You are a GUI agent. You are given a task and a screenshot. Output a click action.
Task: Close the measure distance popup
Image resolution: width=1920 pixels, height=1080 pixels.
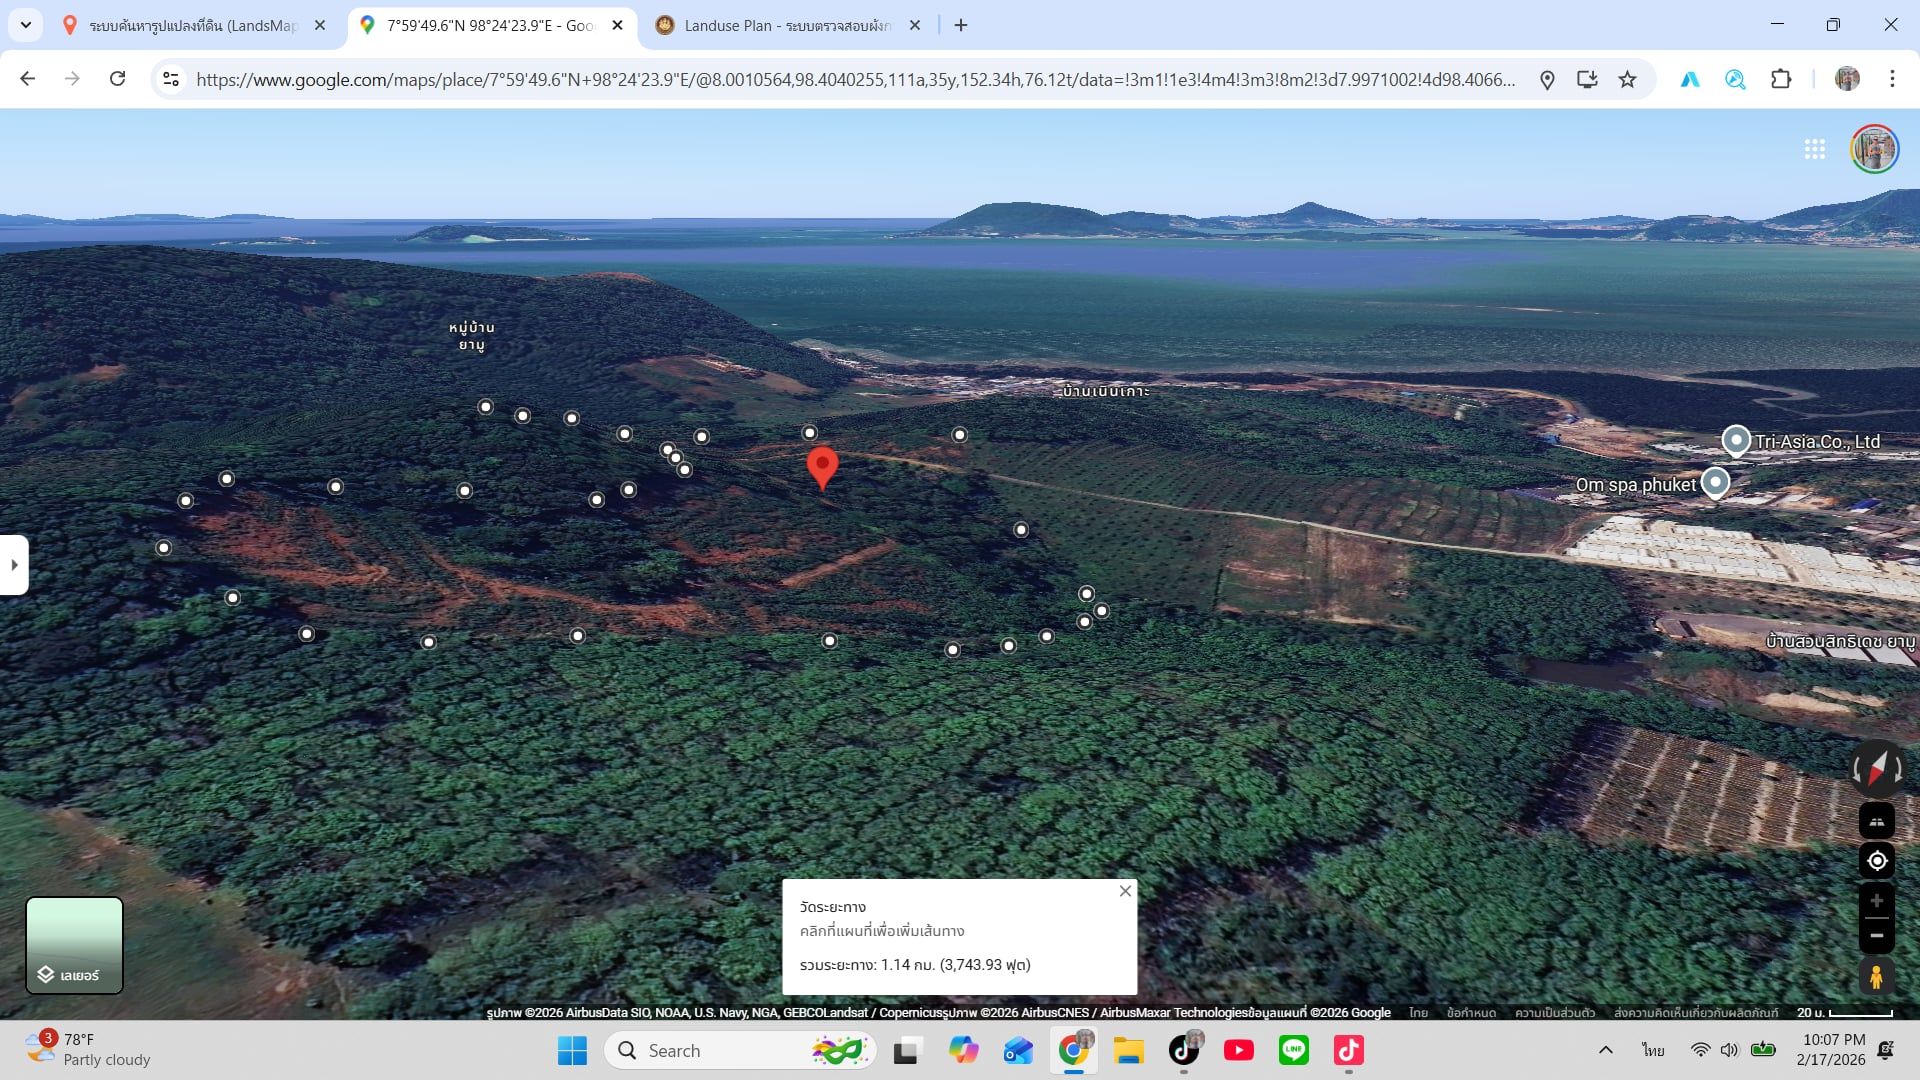(x=1125, y=891)
